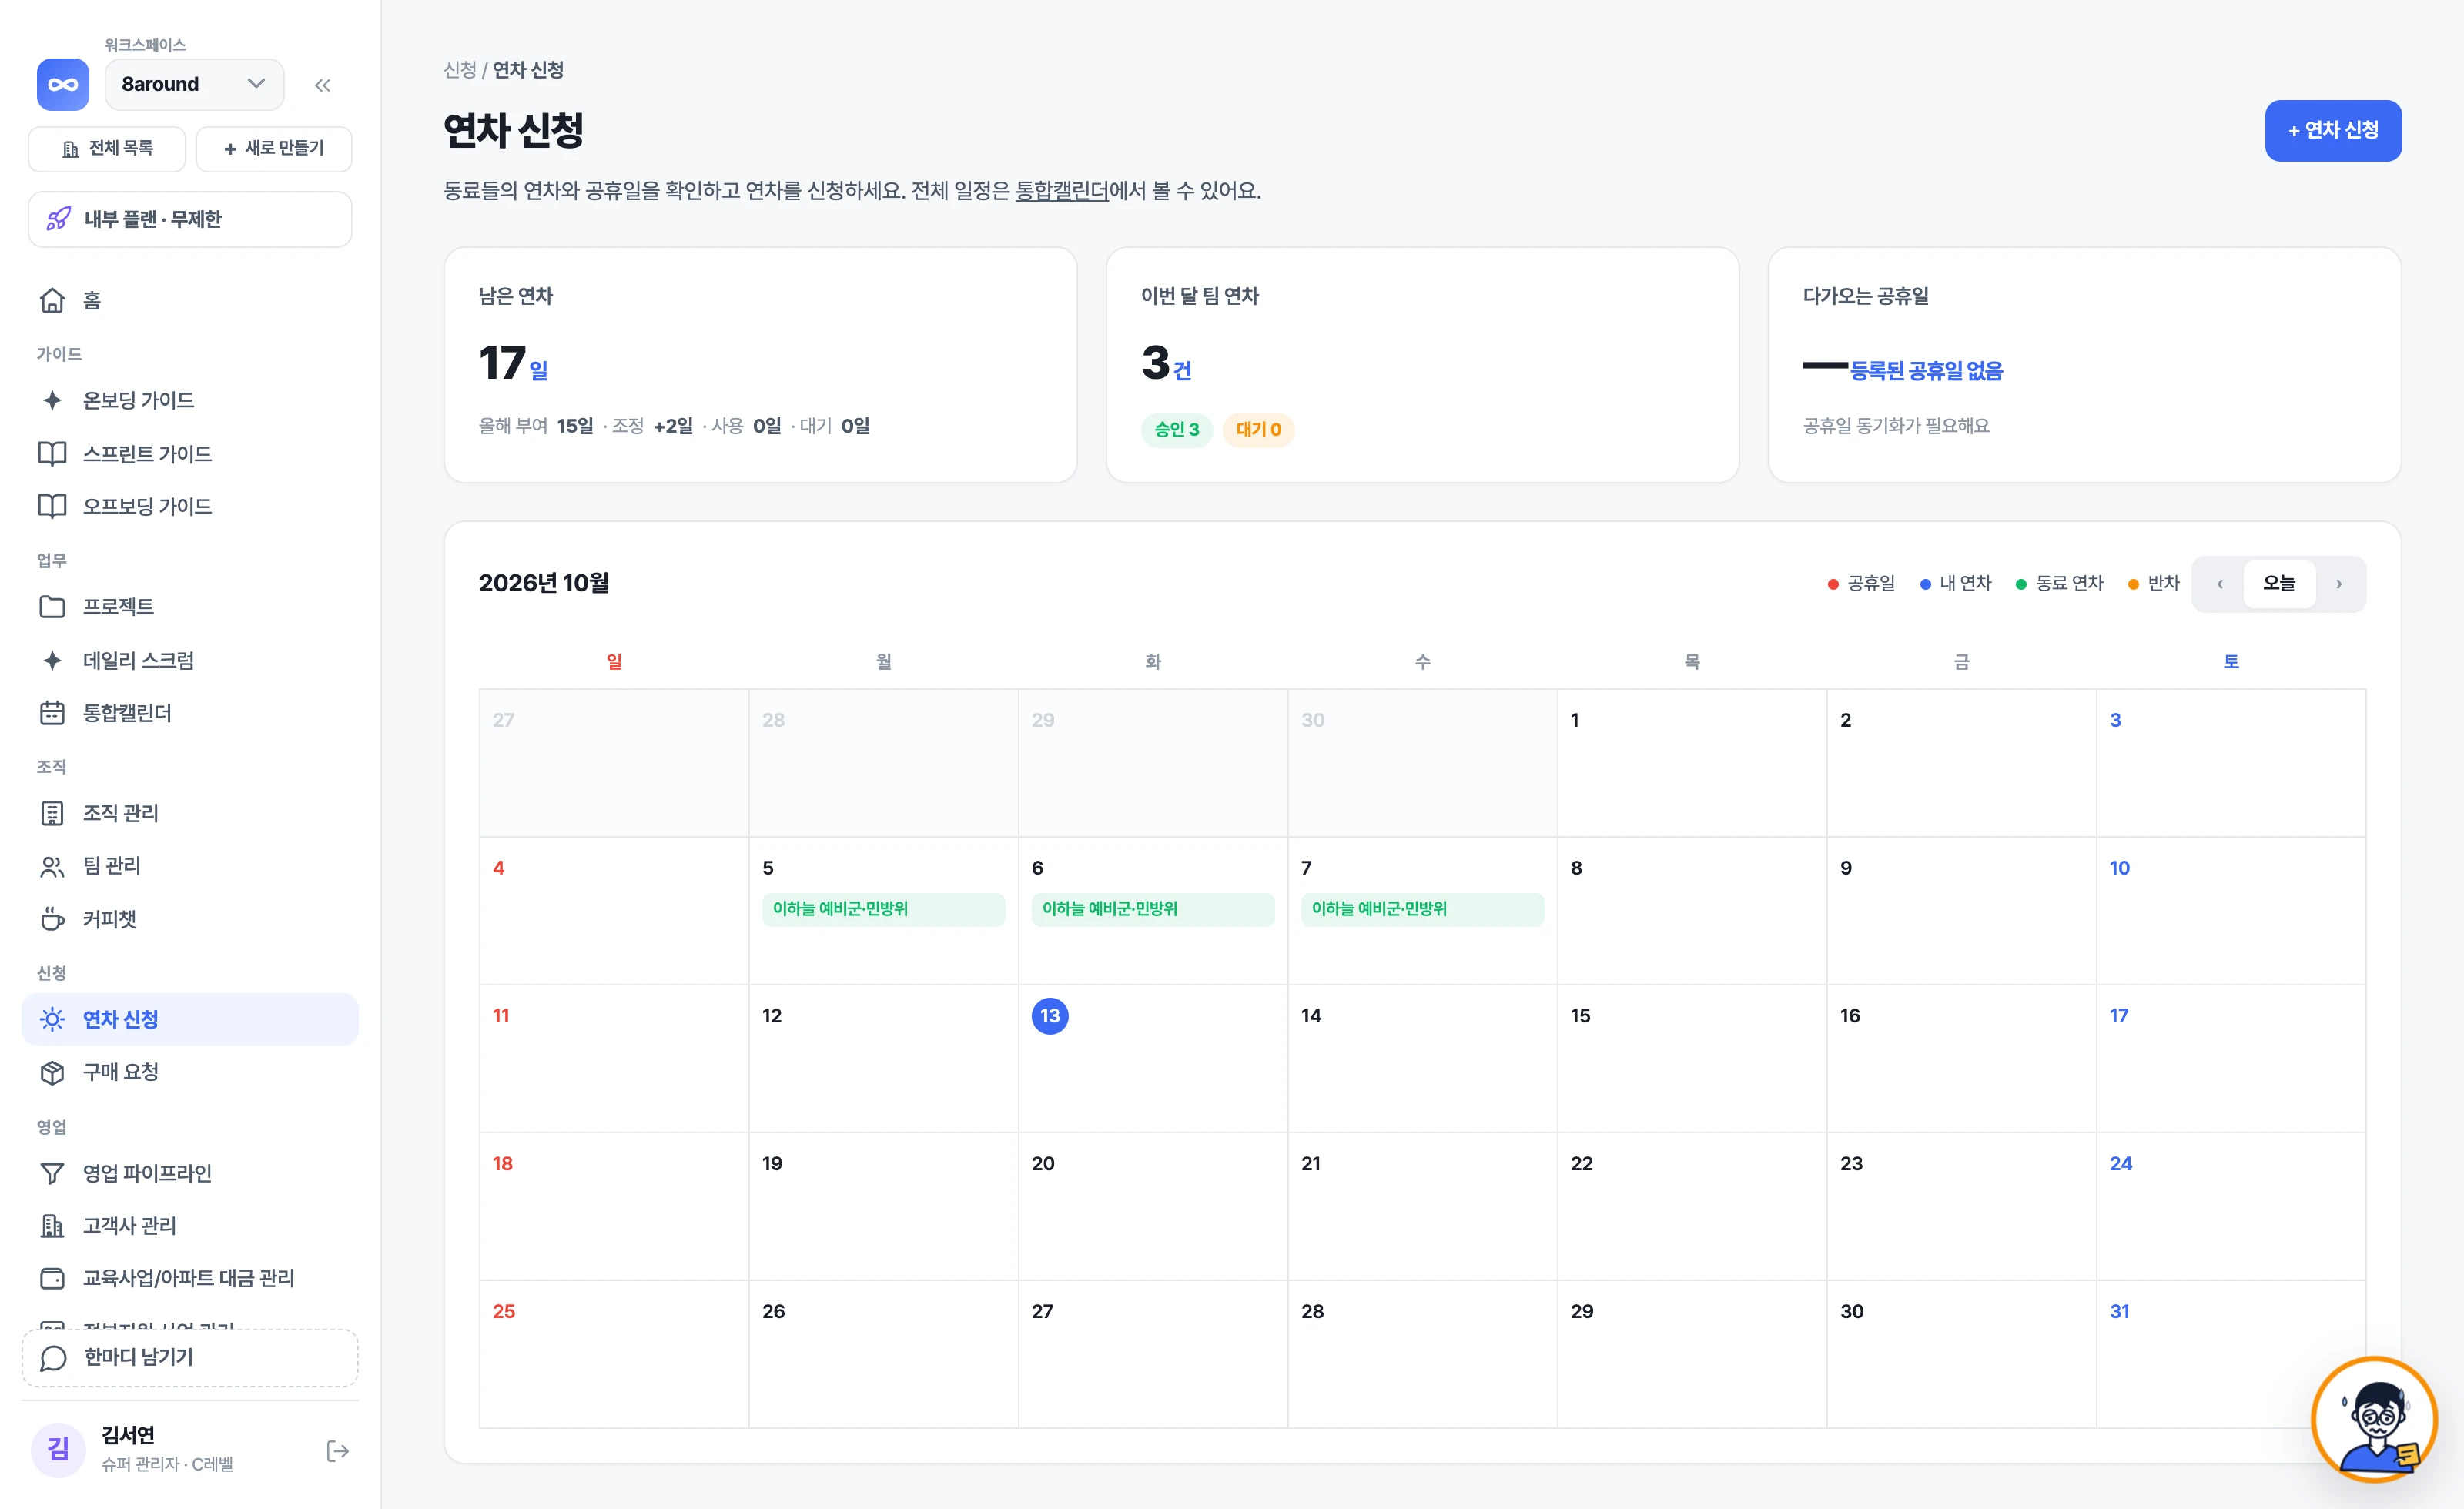Click the 조직 관리 icon

[x=52, y=813]
